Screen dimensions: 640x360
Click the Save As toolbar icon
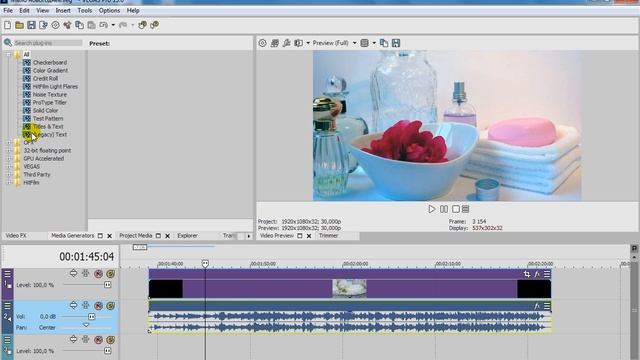click(43, 25)
